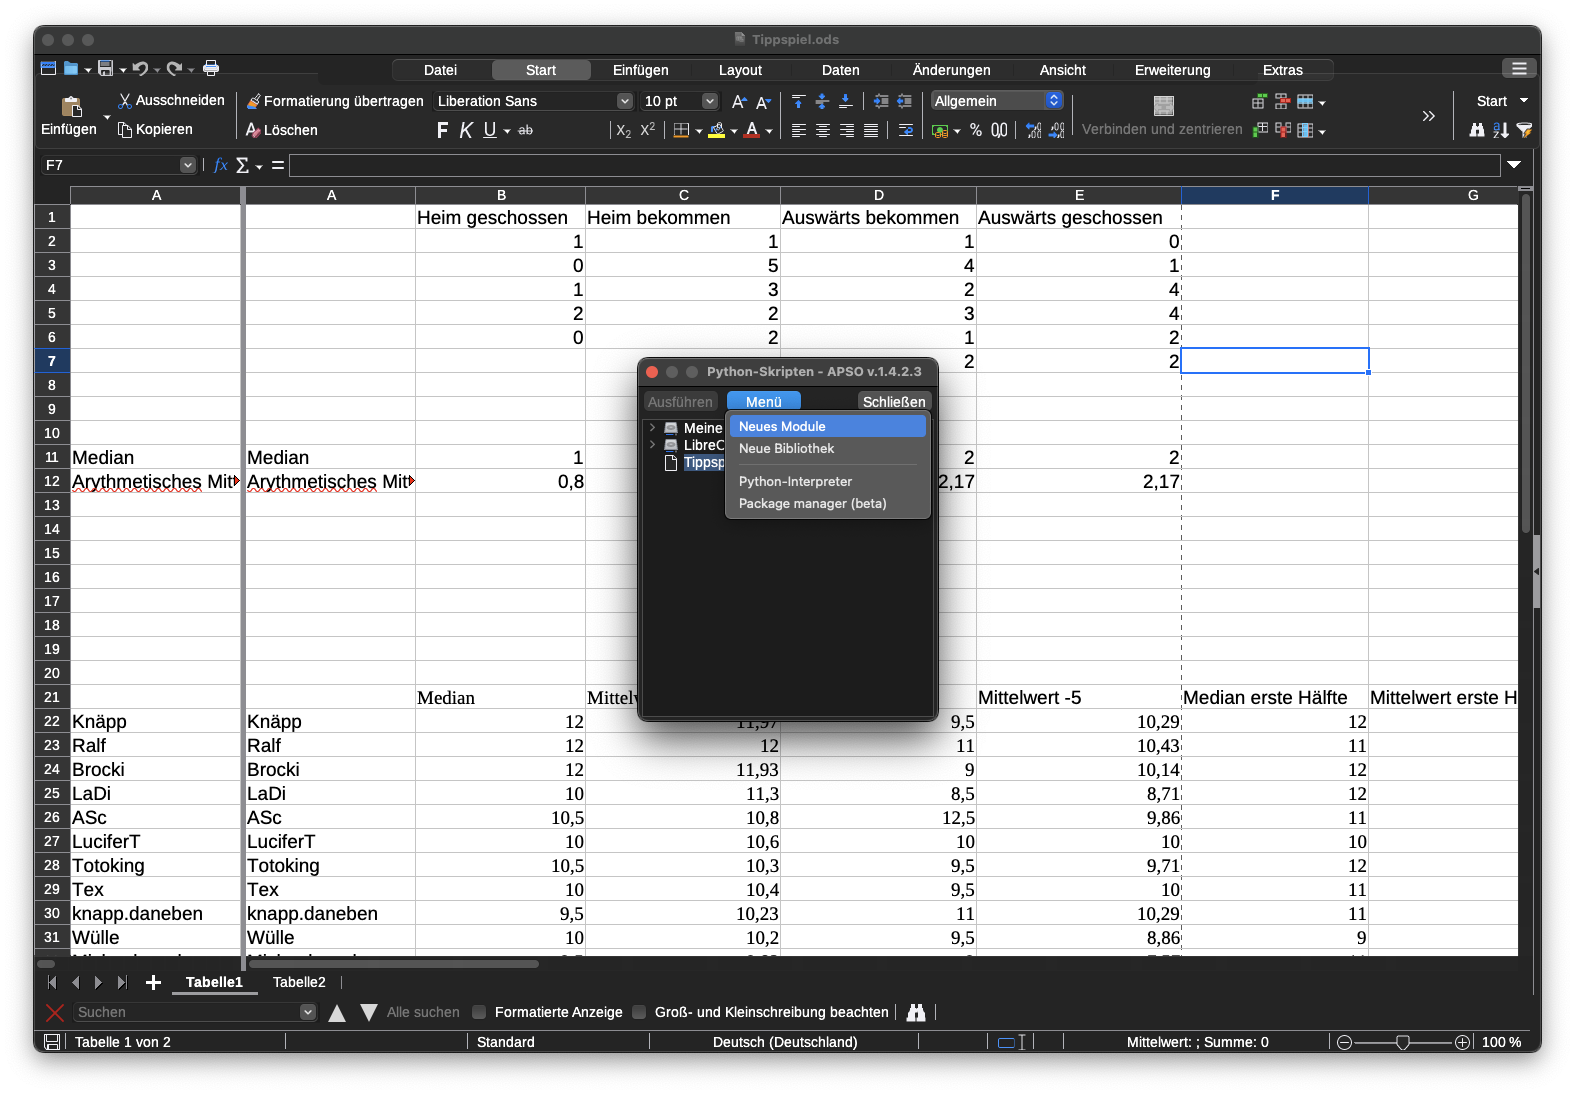Center cell content vertically
Image resolution: width=1575 pixels, height=1094 pixels.
click(822, 101)
